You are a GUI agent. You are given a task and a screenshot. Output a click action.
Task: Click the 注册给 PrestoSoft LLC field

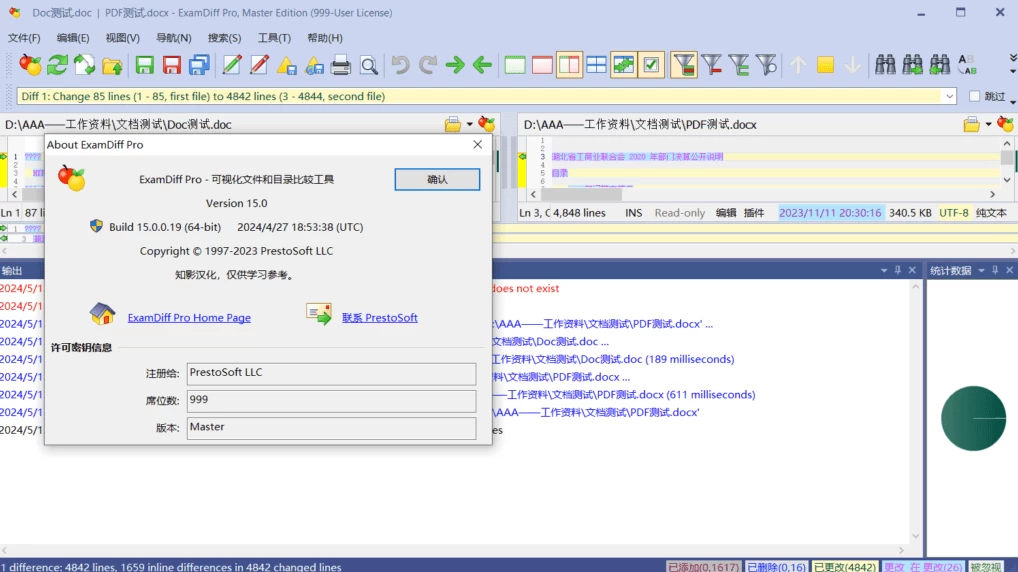[x=330, y=373]
